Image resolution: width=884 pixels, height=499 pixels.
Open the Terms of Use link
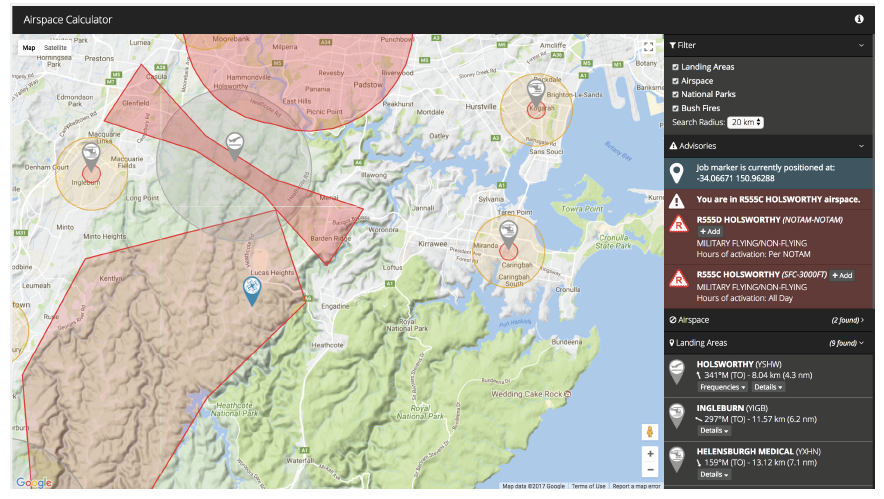point(588,486)
